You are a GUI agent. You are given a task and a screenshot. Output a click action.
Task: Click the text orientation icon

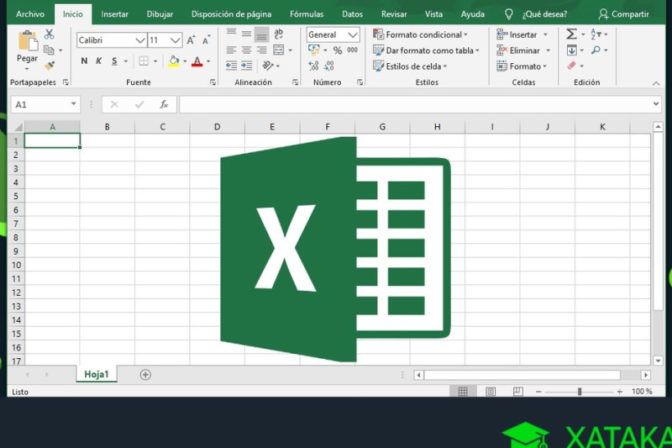(268, 66)
